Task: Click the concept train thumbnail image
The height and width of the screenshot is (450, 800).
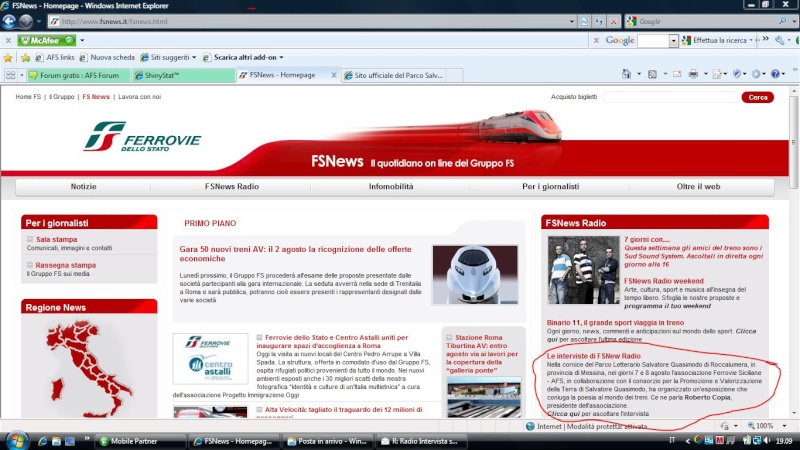Action: [475, 274]
